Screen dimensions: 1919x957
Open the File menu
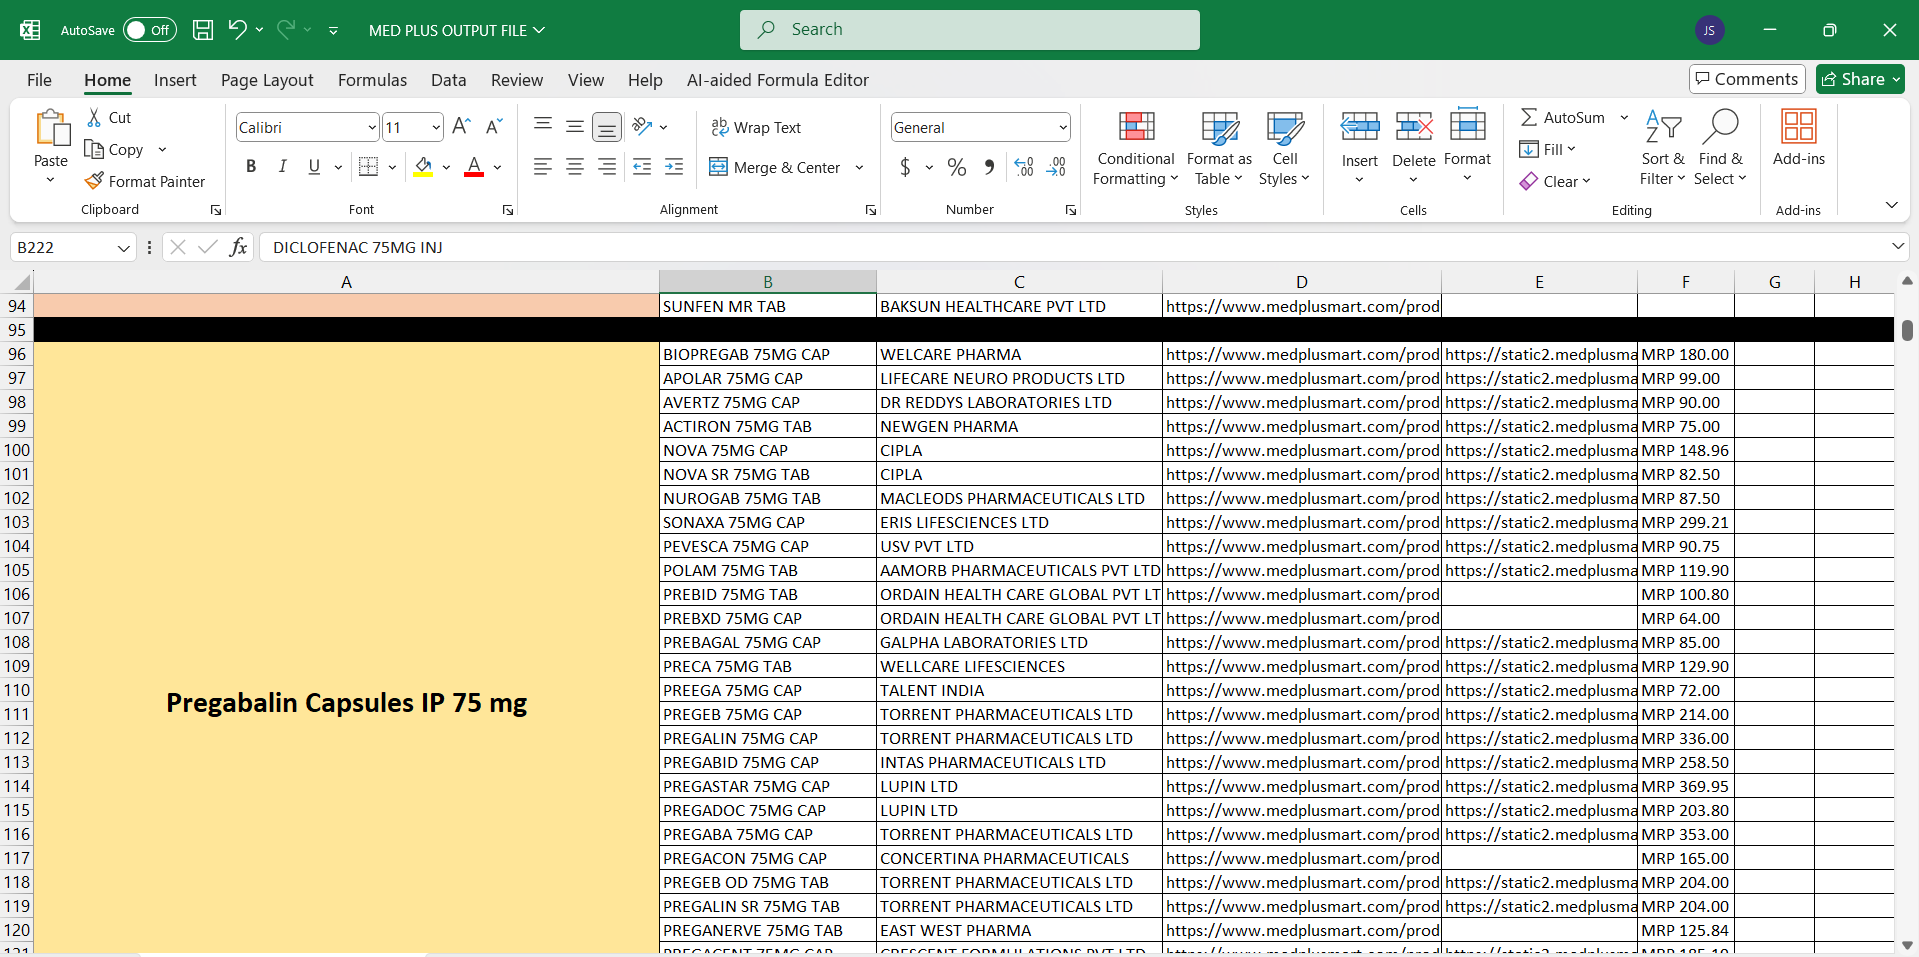pyautogui.click(x=40, y=80)
